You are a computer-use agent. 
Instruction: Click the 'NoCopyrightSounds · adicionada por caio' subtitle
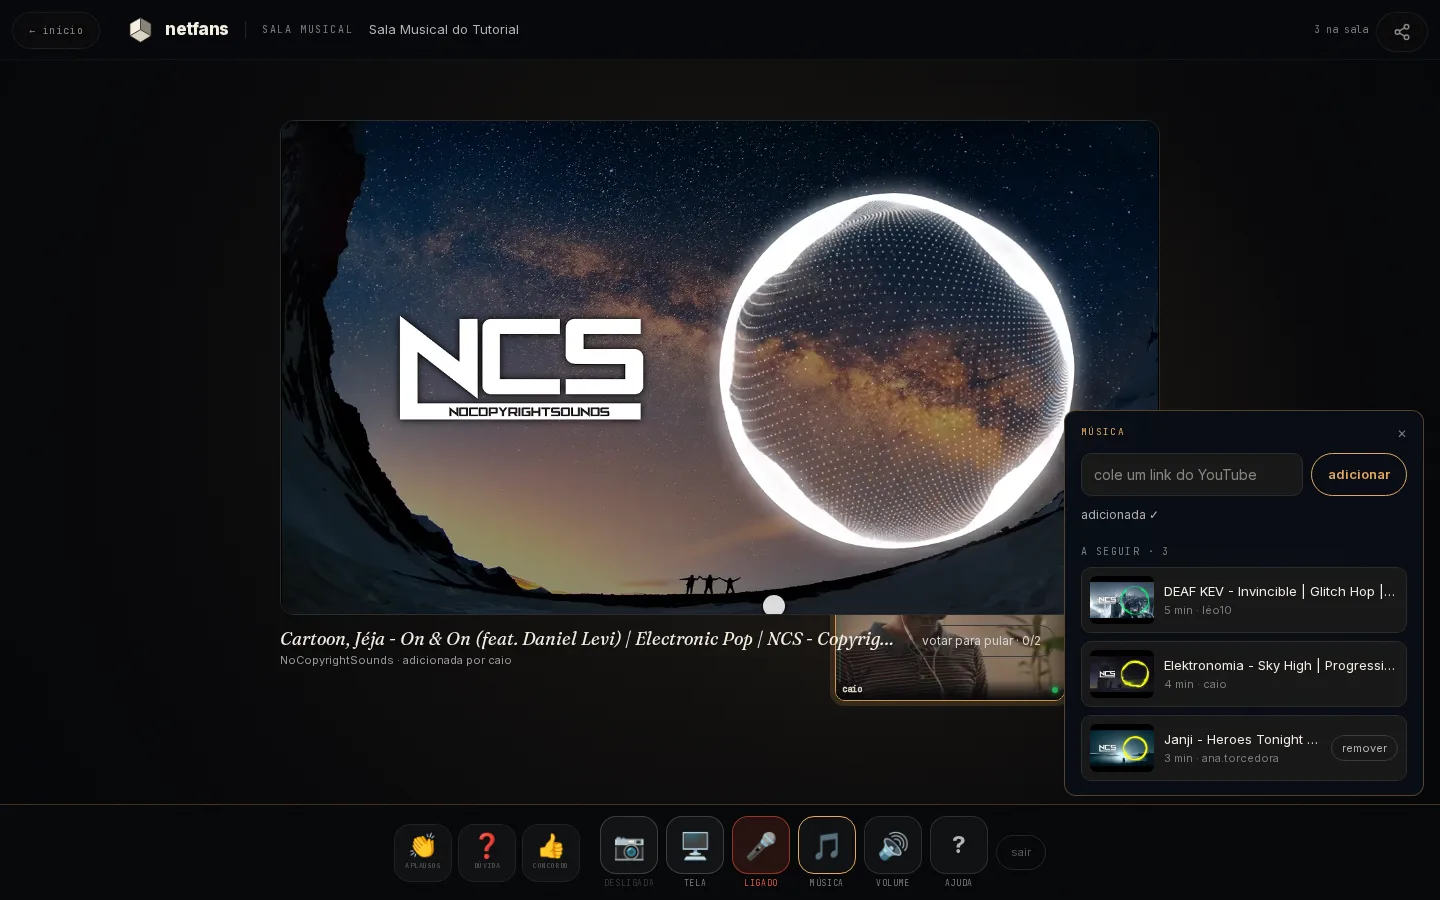tap(396, 660)
